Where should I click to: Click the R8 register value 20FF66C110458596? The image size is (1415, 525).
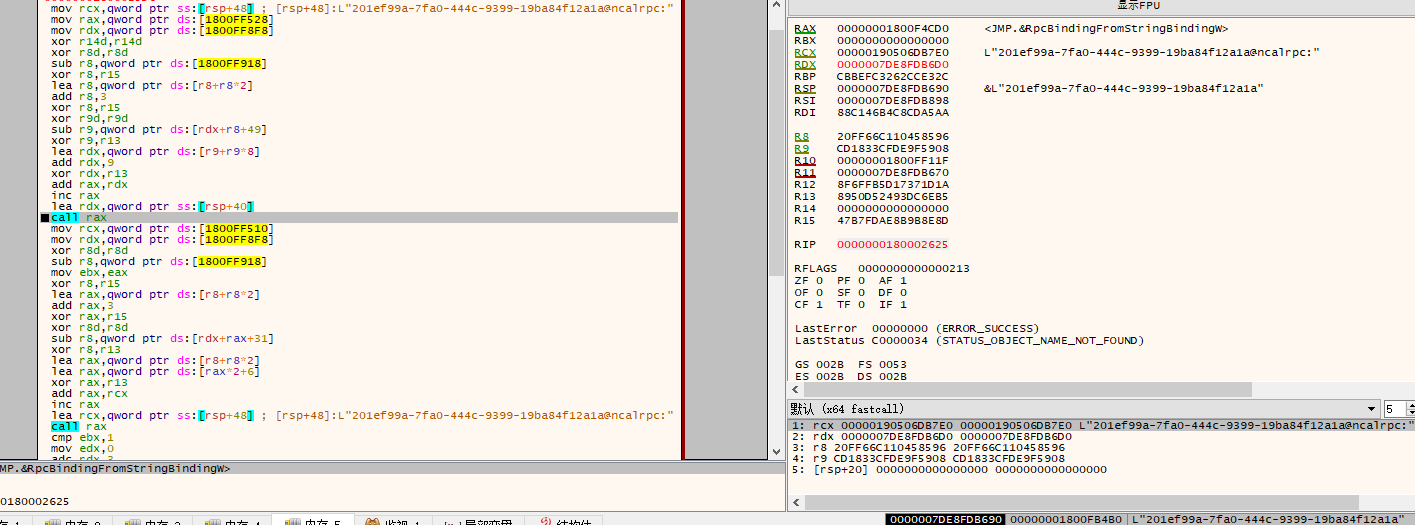click(x=893, y=136)
